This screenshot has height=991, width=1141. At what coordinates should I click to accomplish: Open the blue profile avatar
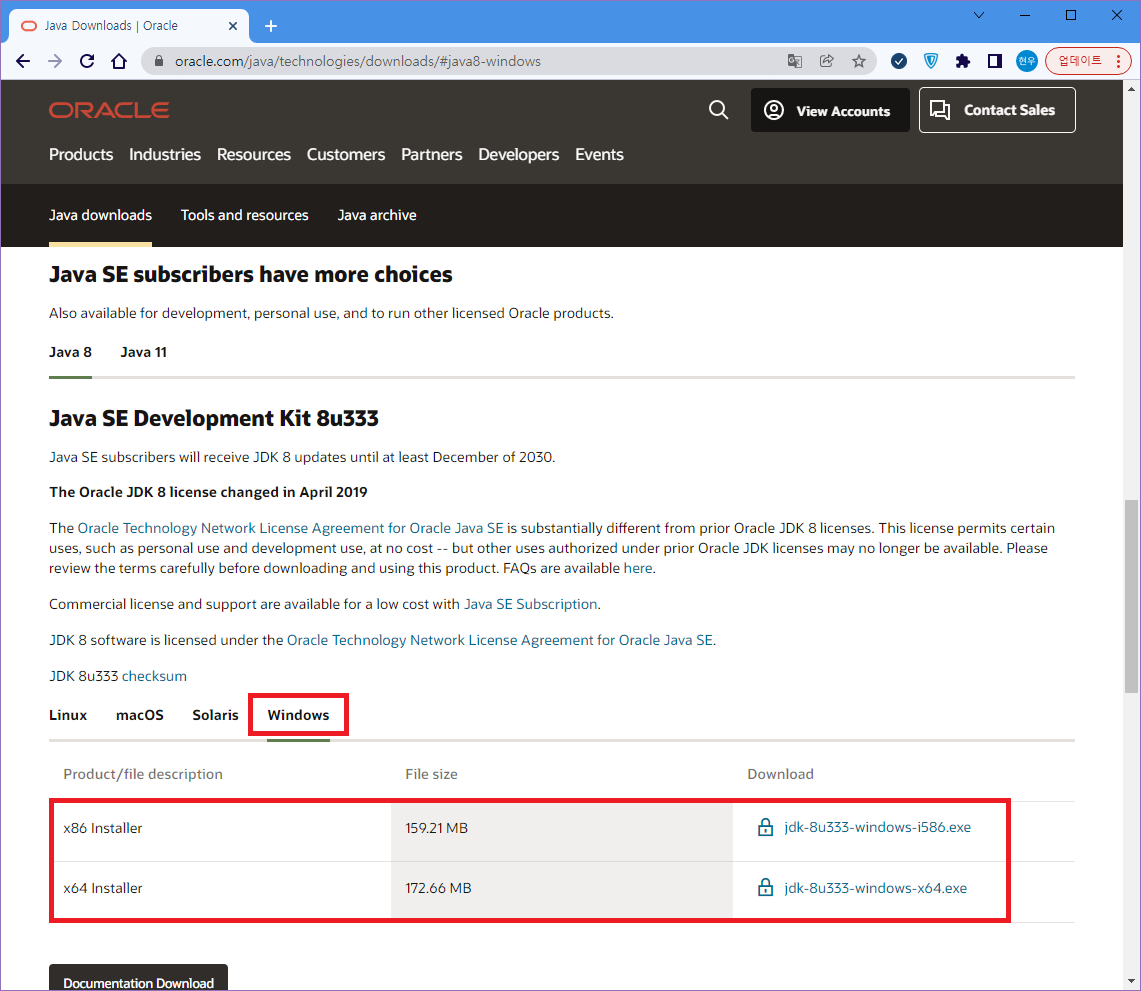(1027, 61)
